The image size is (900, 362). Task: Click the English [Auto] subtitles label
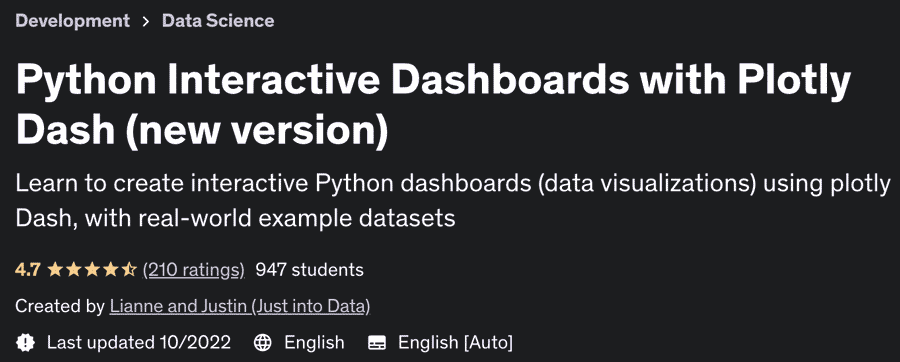pos(456,342)
